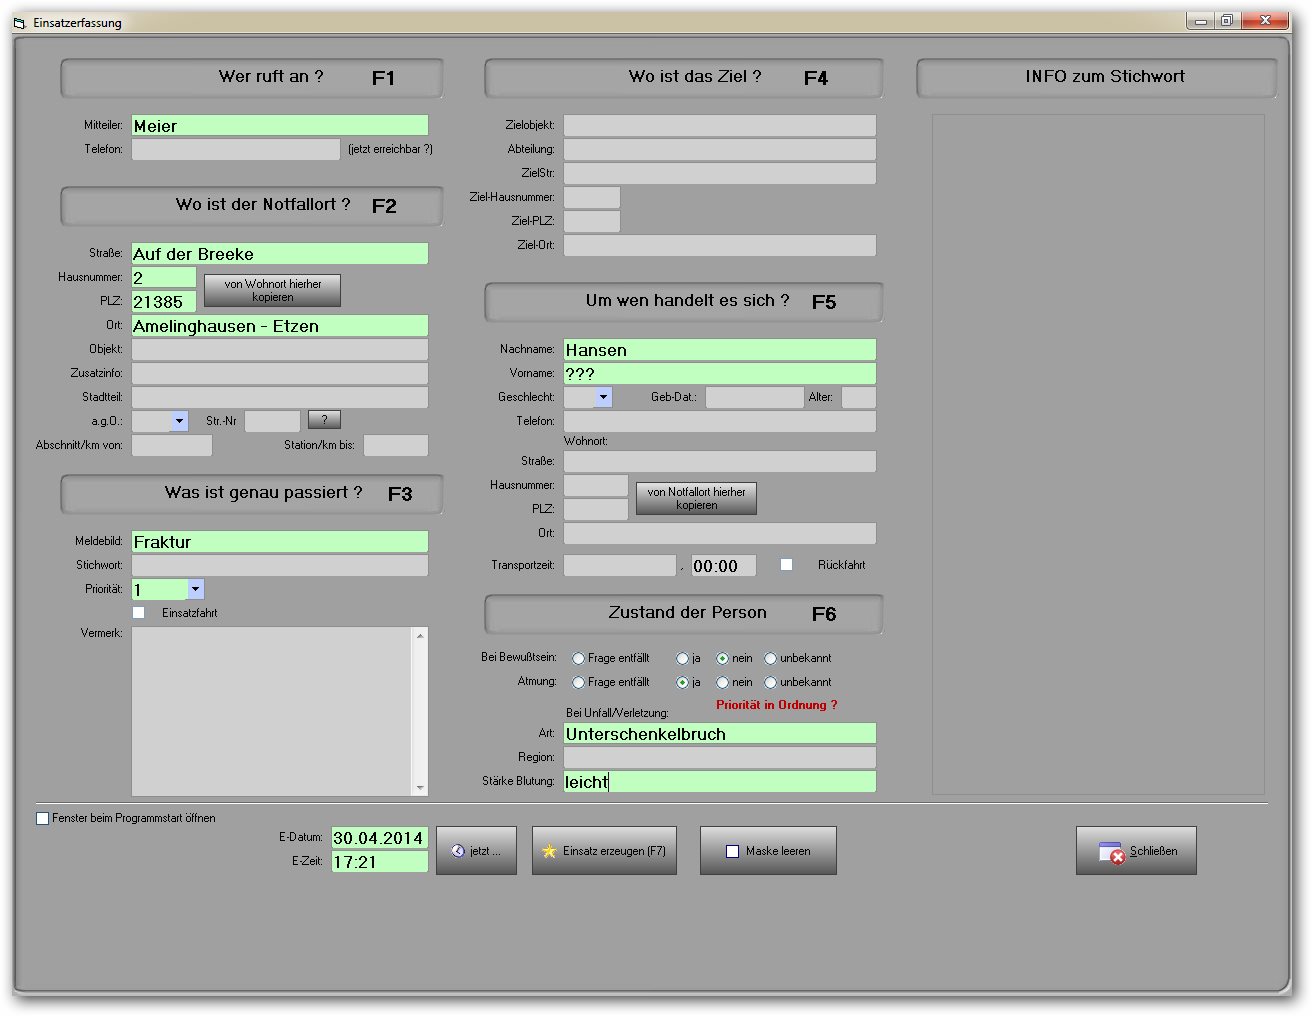
Task: Click the PLZ field with 21385
Action: pos(164,301)
